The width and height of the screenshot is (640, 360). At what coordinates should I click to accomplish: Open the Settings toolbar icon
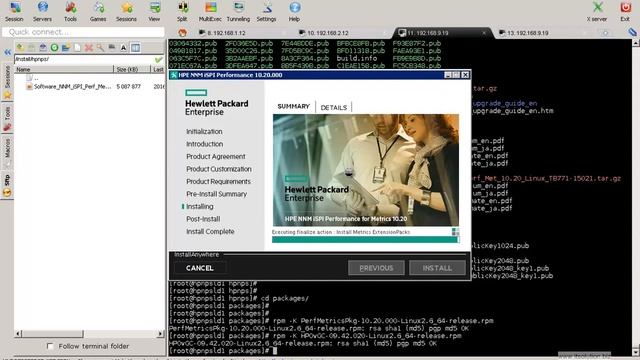click(x=267, y=11)
